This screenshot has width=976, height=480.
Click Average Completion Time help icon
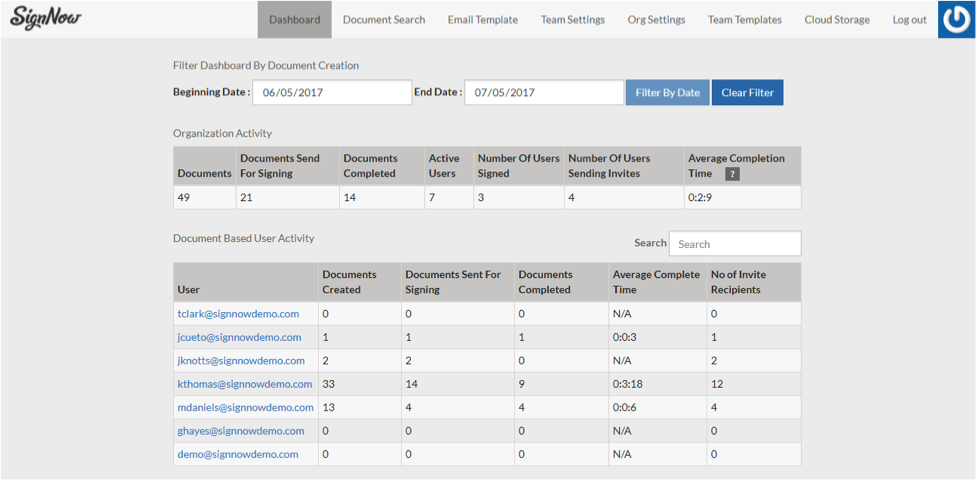coord(732,174)
